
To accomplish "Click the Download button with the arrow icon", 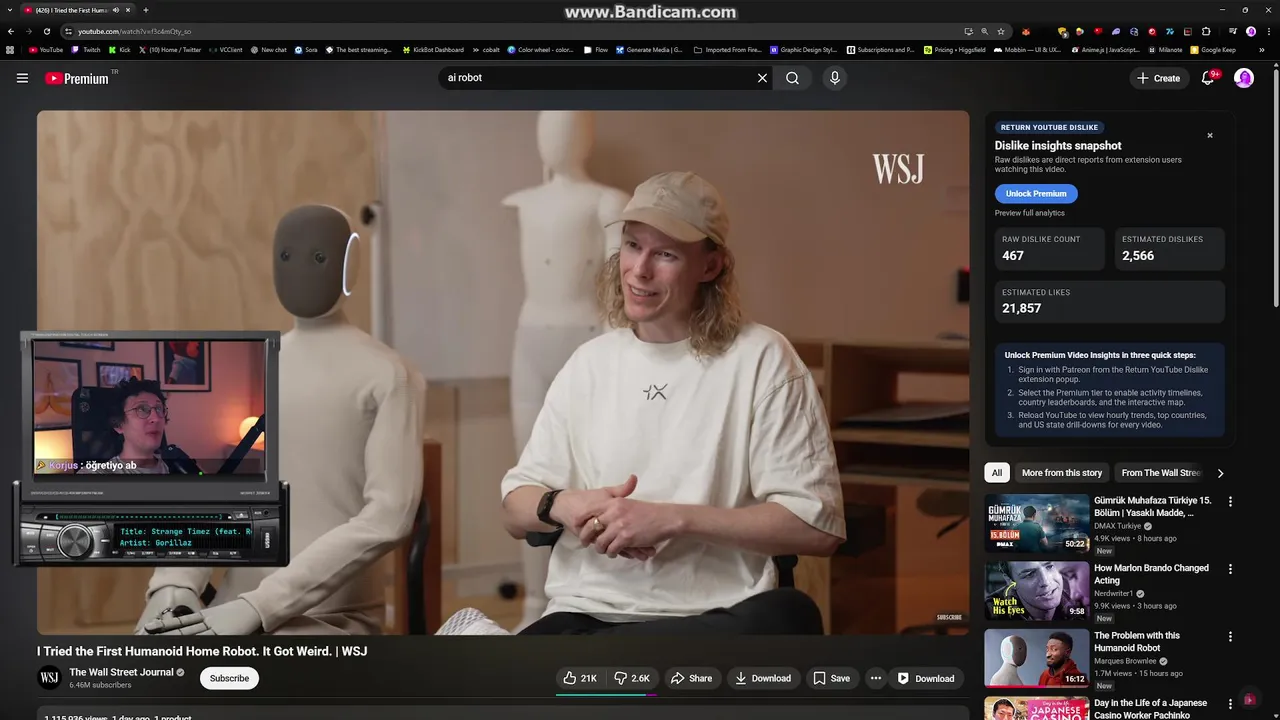I will coord(763,678).
